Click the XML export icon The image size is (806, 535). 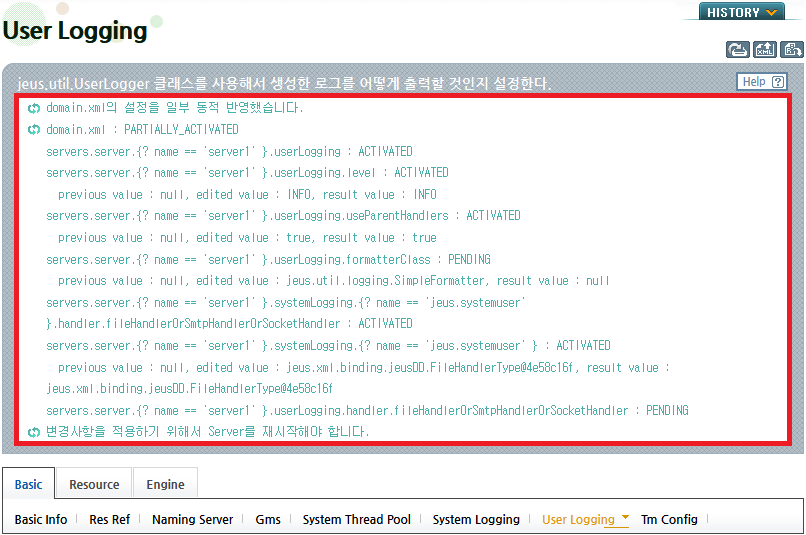tap(765, 49)
